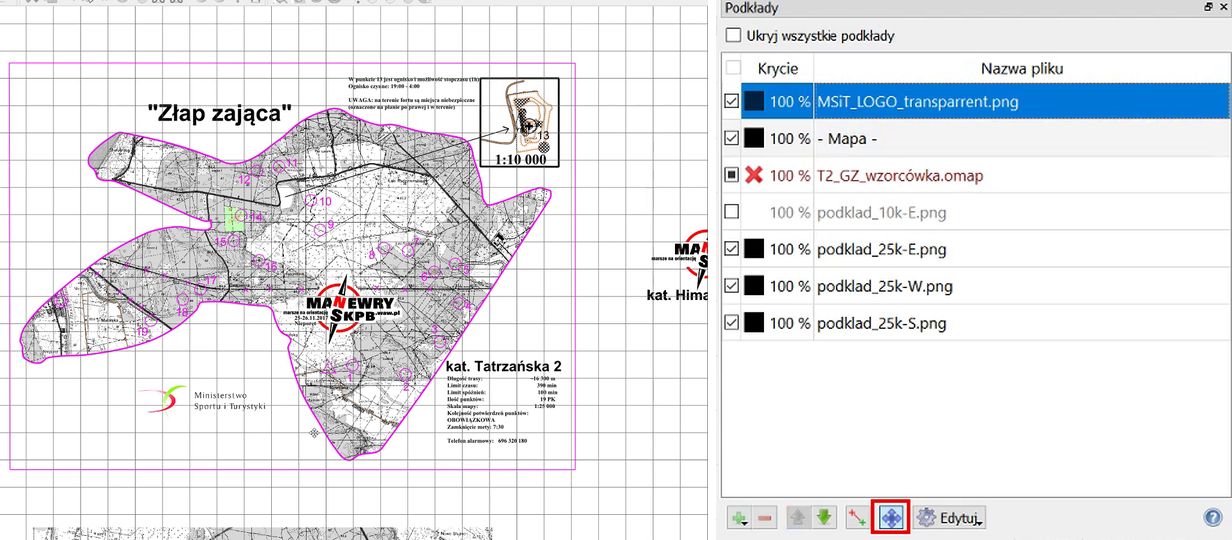Open the help icon in Podkłady panel
The image size is (1232, 540).
(x=1212, y=518)
